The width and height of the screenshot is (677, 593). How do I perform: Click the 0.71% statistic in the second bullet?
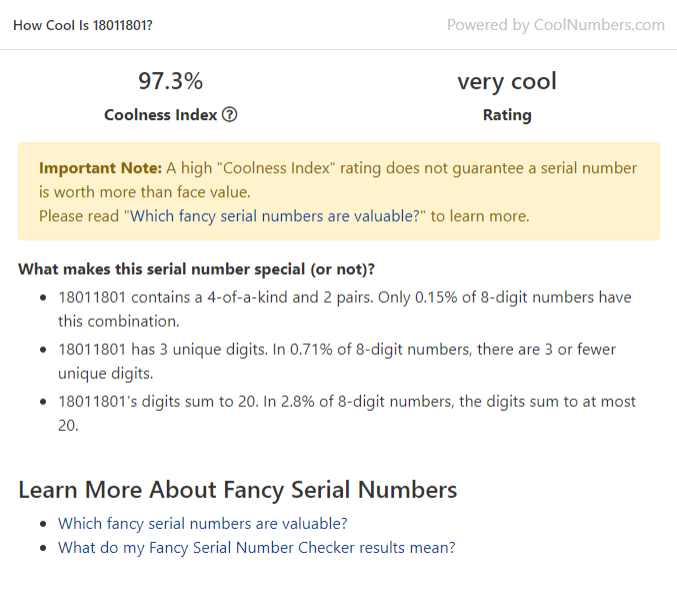pyautogui.click(x=311, y=349)
